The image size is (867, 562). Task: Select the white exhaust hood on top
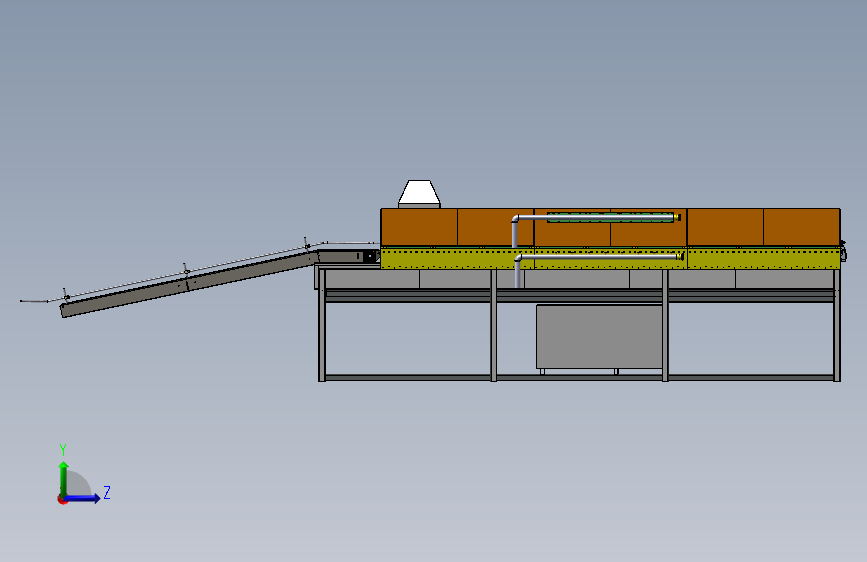point(419,194)
